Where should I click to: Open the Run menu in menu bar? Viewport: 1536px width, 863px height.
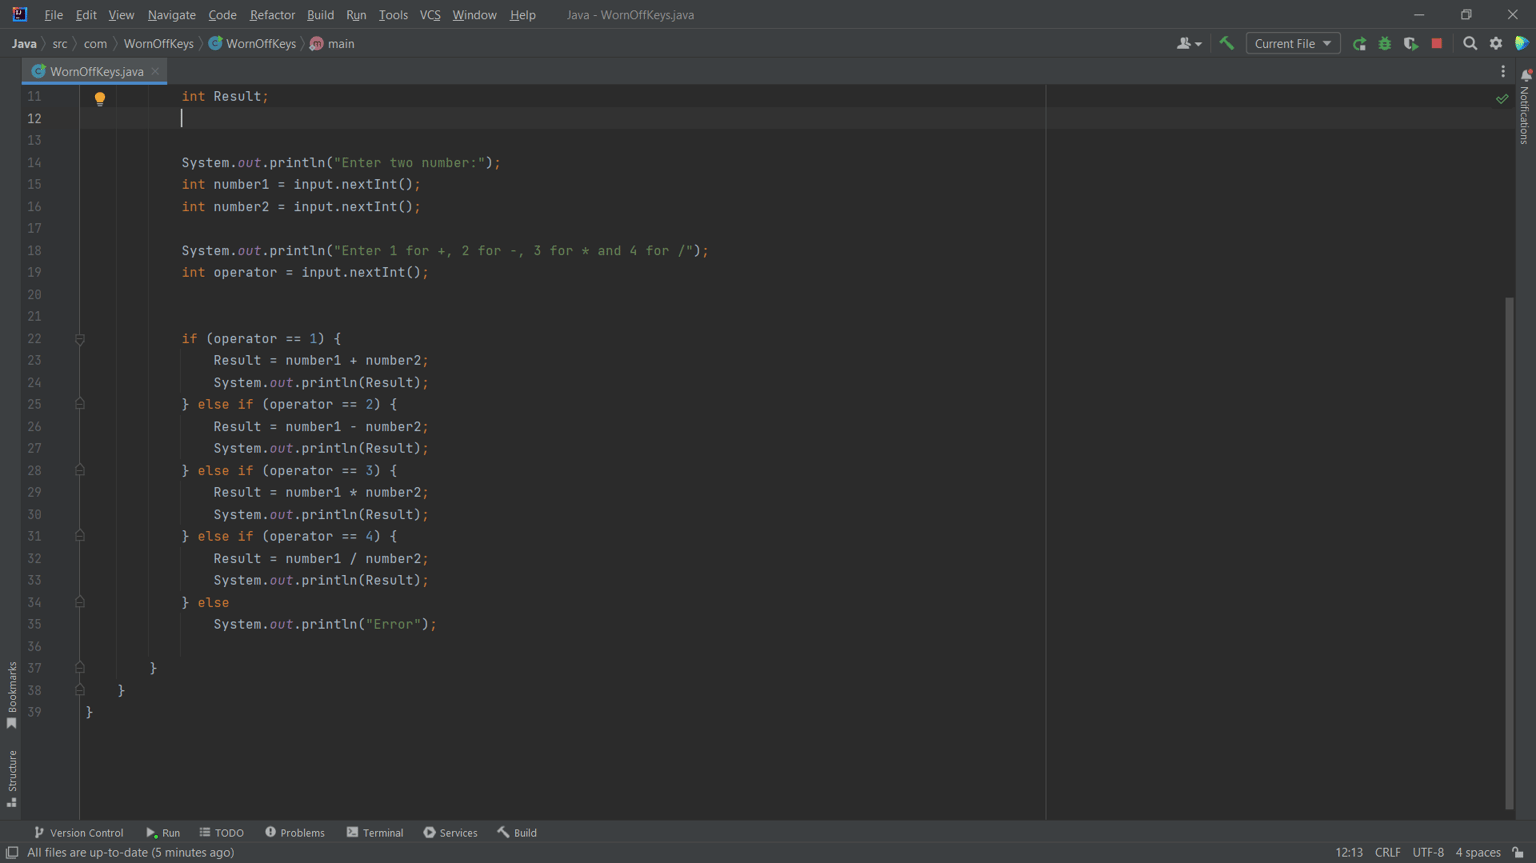(x=356, y=15)
